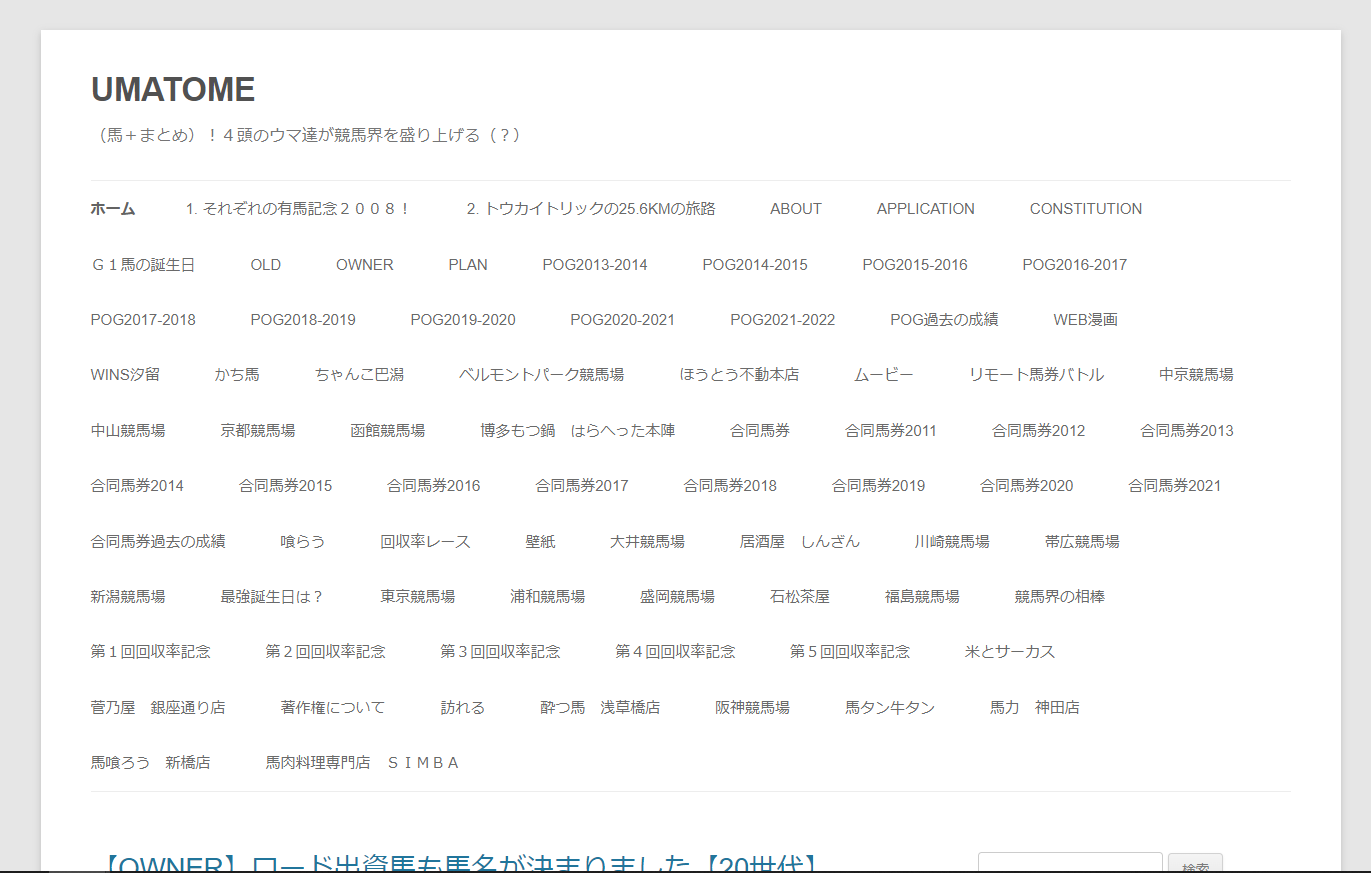Viewport: 1371px width, 873px height.
Task: Select 合同馬券2015 menu item
Action: [285, 486]
